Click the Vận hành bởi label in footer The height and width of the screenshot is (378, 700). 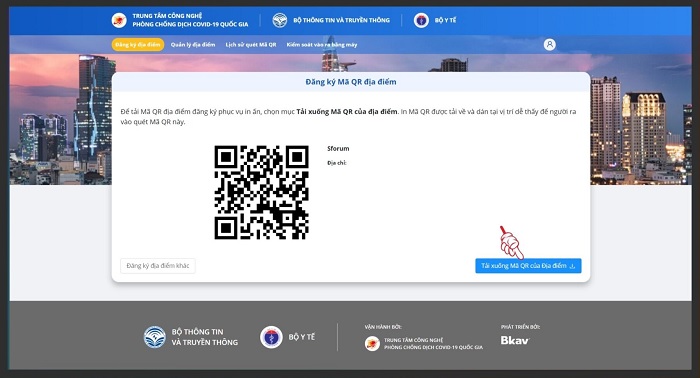pos(383,327)
